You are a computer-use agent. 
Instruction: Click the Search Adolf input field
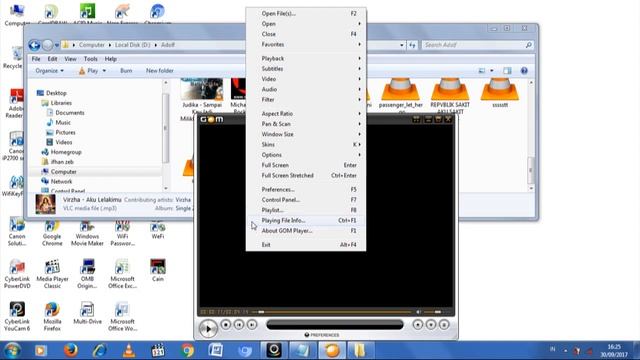(477, 45)
